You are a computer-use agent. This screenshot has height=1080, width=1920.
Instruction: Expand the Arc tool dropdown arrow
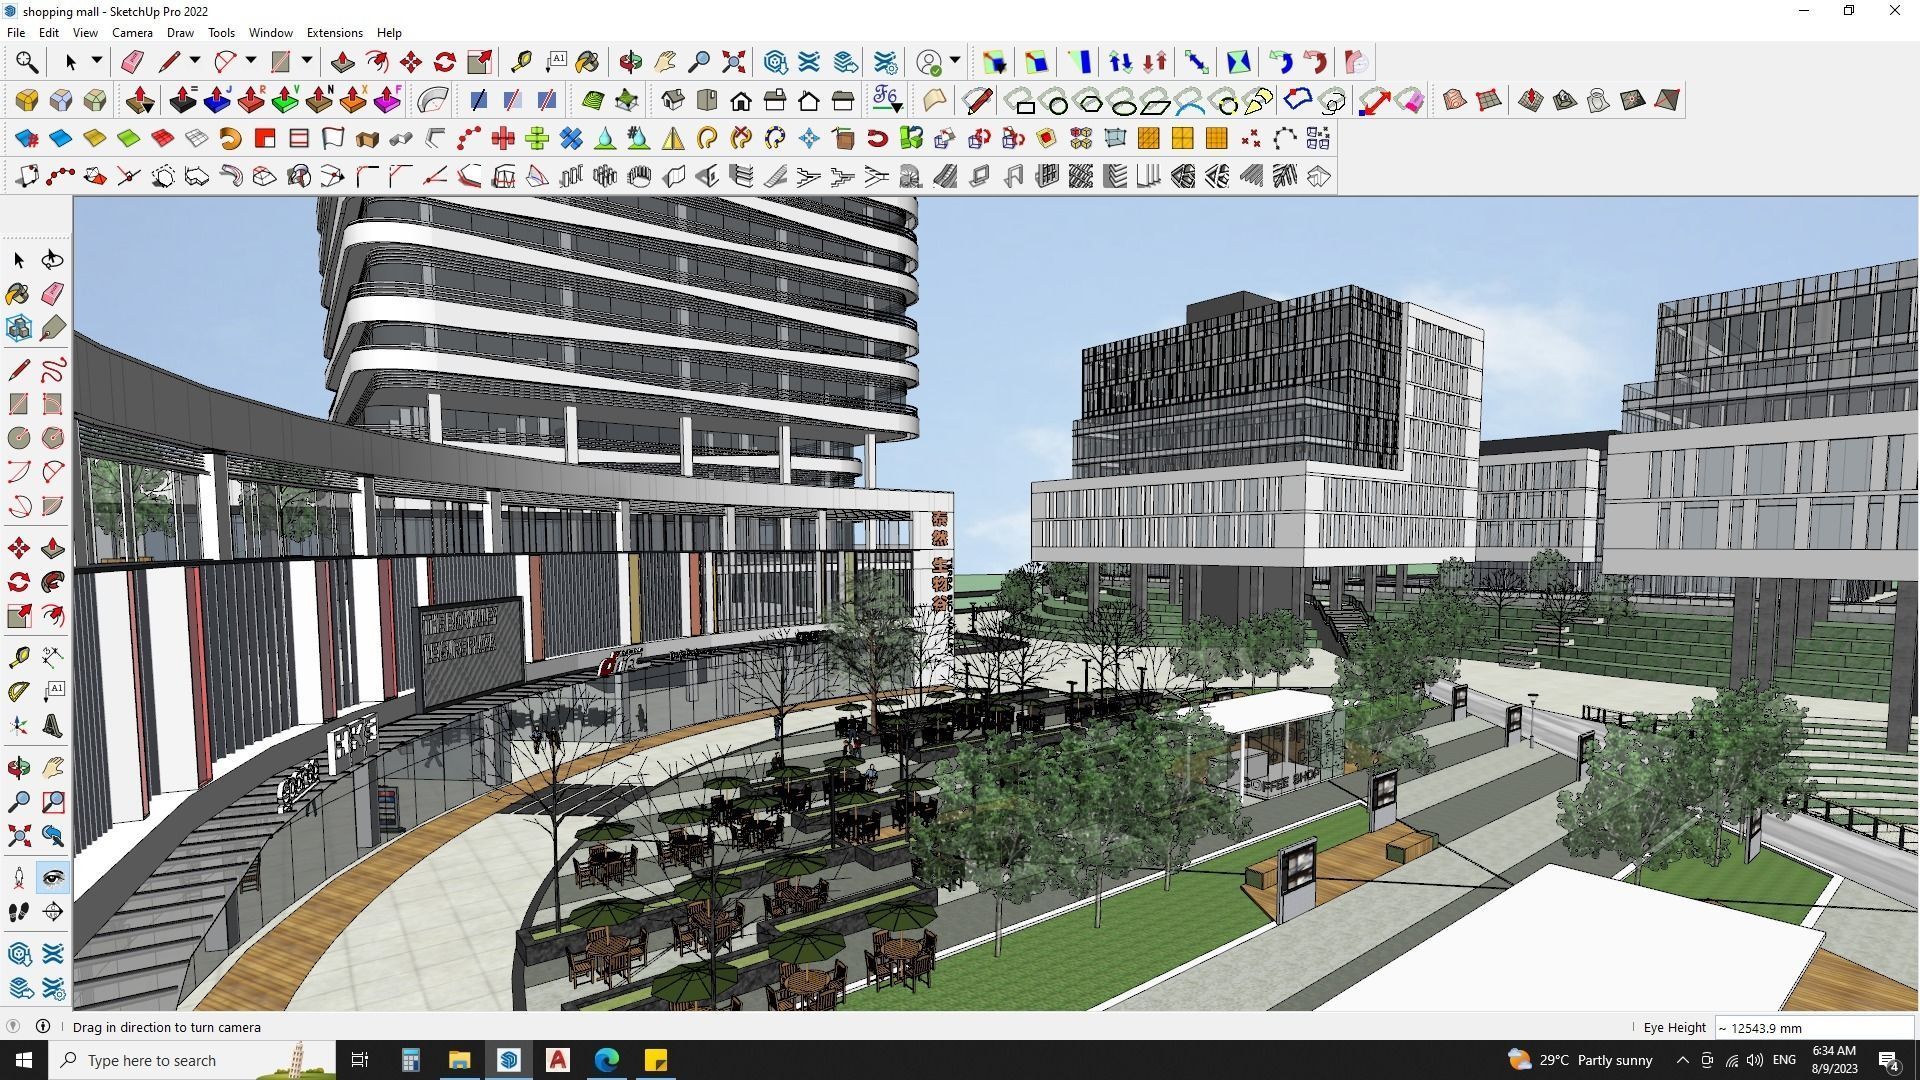click(251, 61)
